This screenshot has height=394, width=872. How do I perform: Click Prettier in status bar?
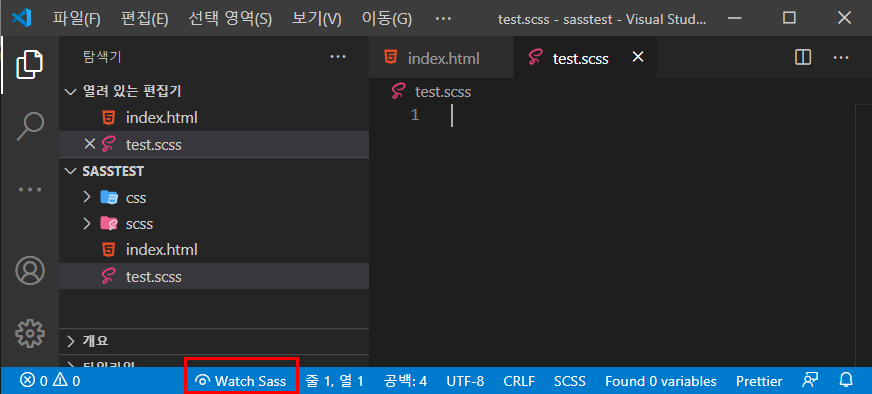click(x=759, y=381)
